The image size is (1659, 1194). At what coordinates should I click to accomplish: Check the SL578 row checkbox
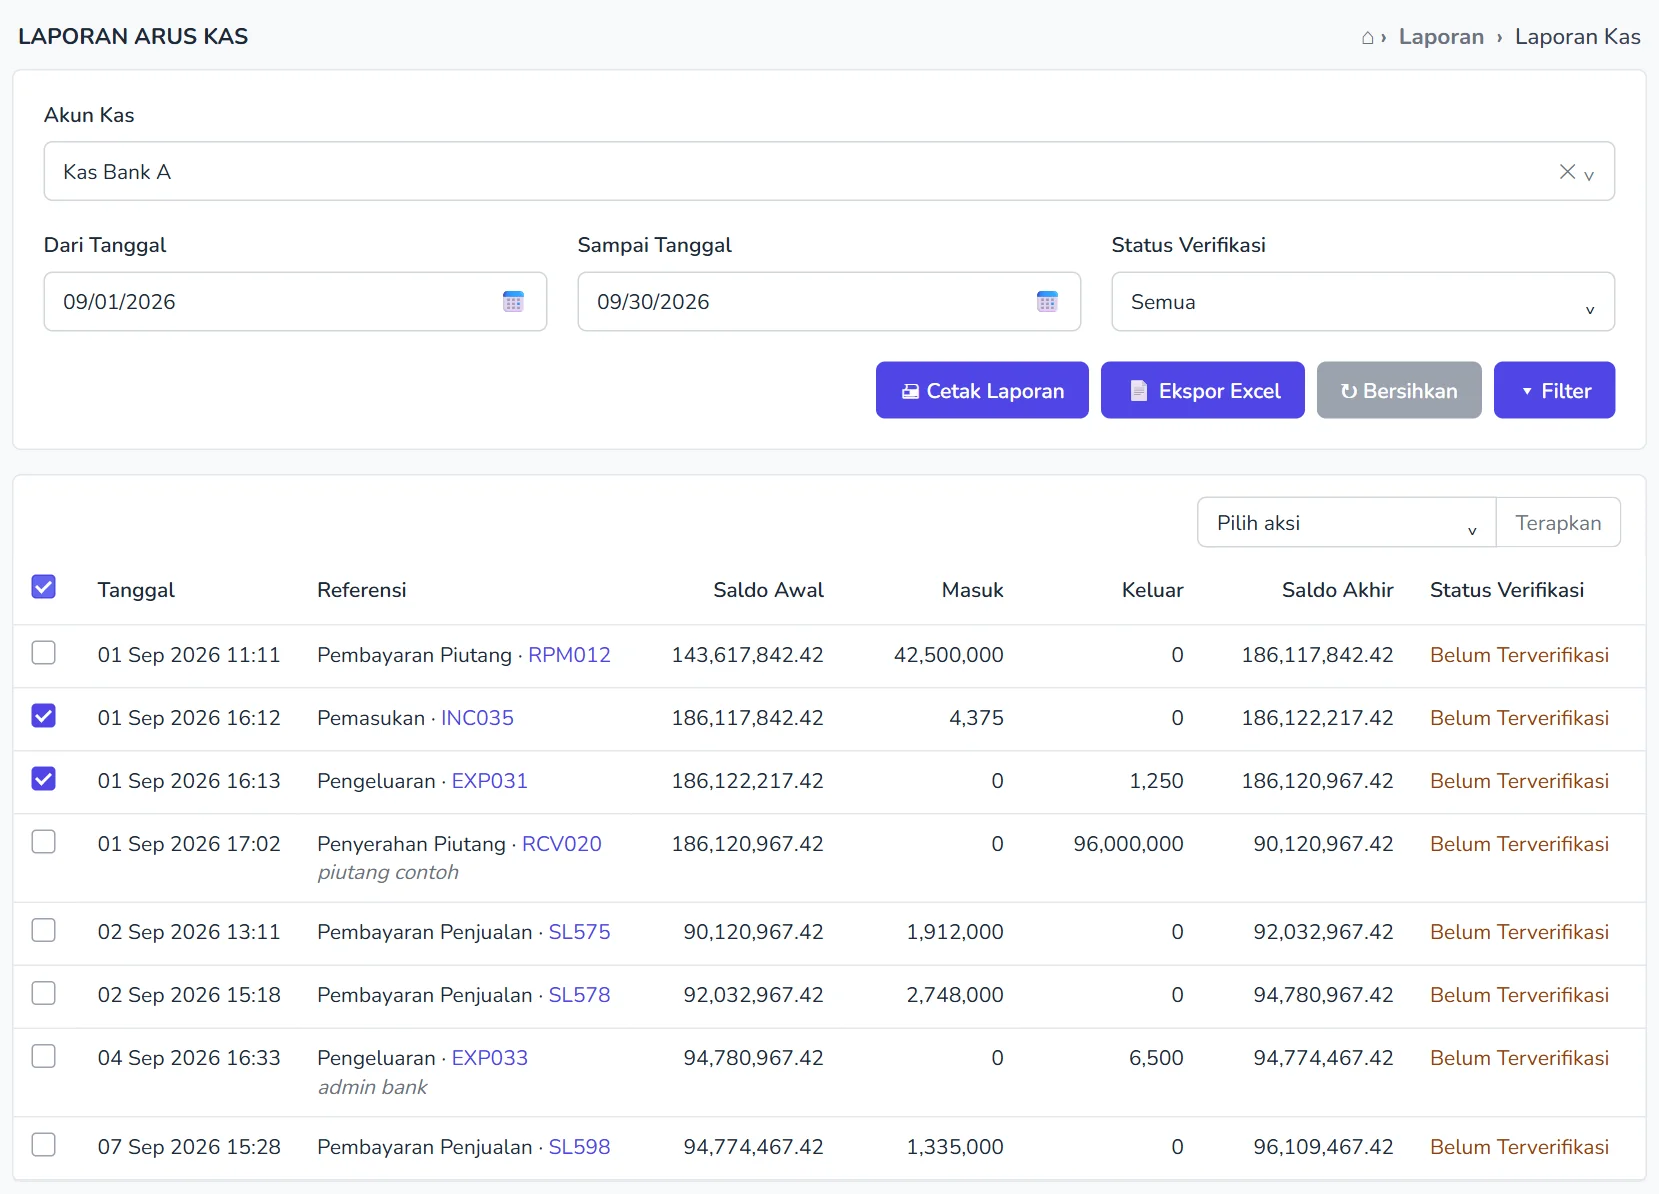[x=43, y=994]
